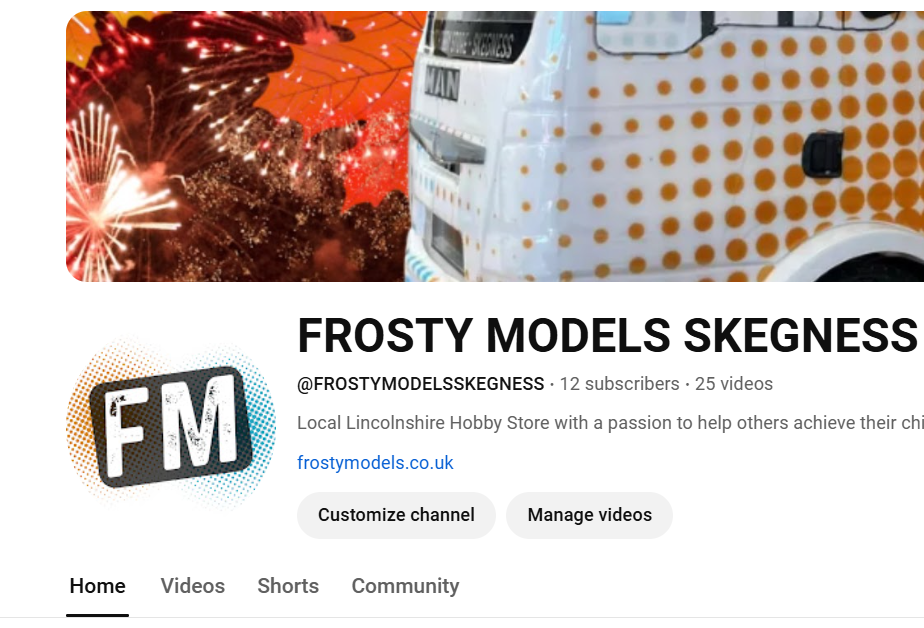Click the white fireworks burst in the banner
Image resolution: width=924 pixels, height=628 pixels.
(112, 194)
